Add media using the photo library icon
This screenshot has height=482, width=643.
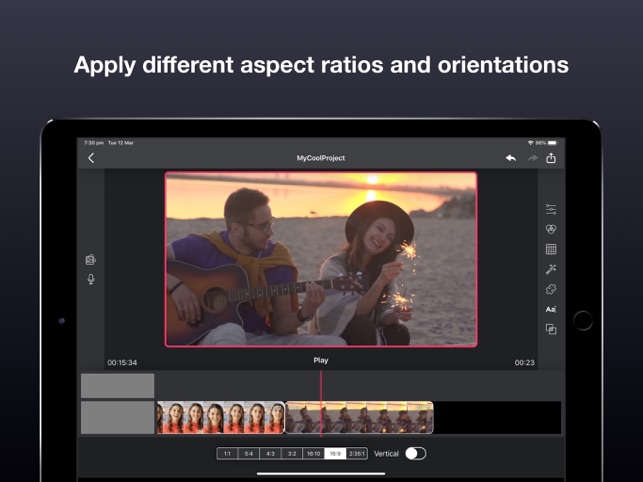pos(91,259)
